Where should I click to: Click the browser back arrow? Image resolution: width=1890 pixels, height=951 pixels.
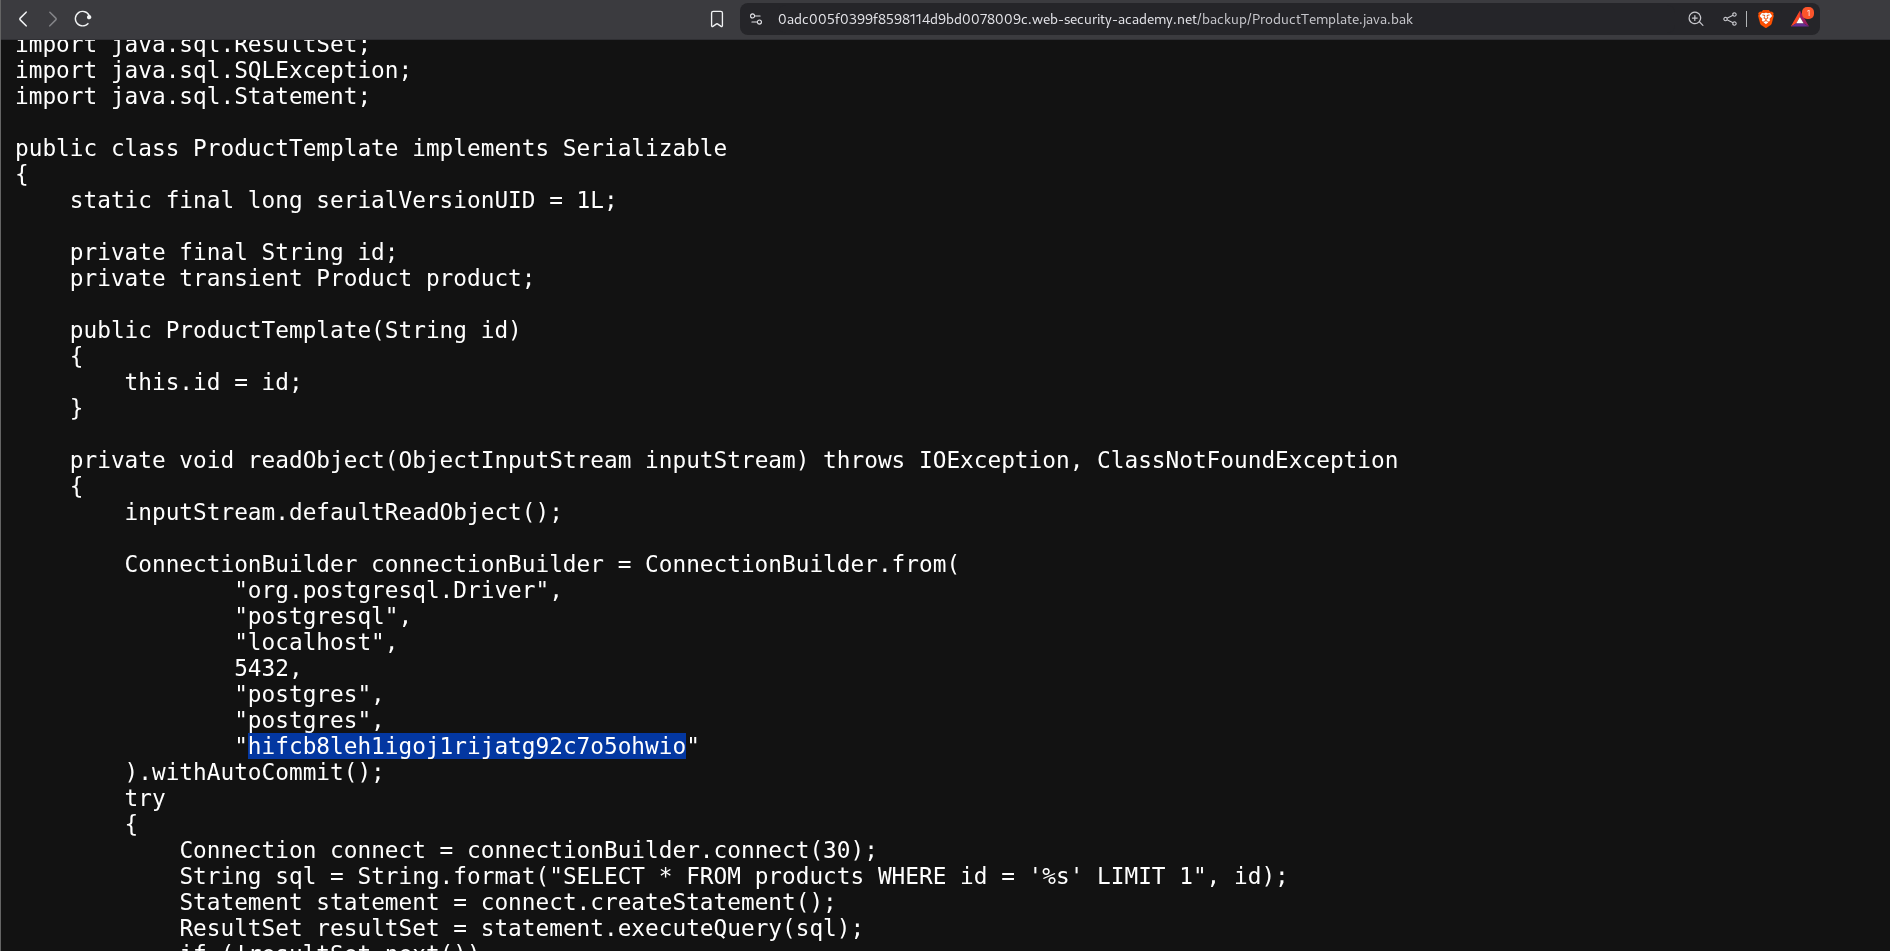coord(23,19)
